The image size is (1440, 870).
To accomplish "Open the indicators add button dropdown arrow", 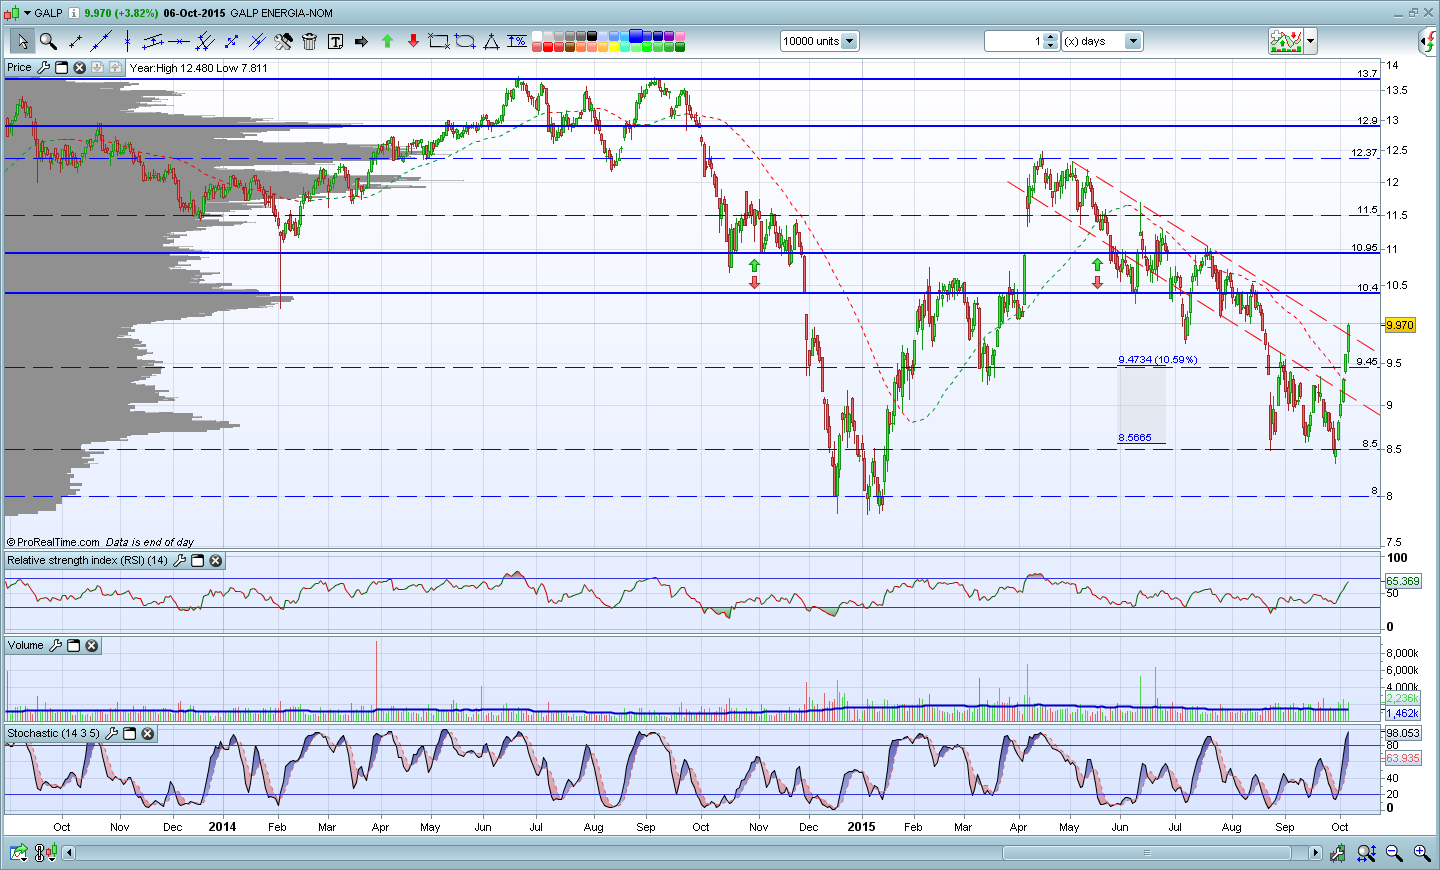I will coord(1310,41).
